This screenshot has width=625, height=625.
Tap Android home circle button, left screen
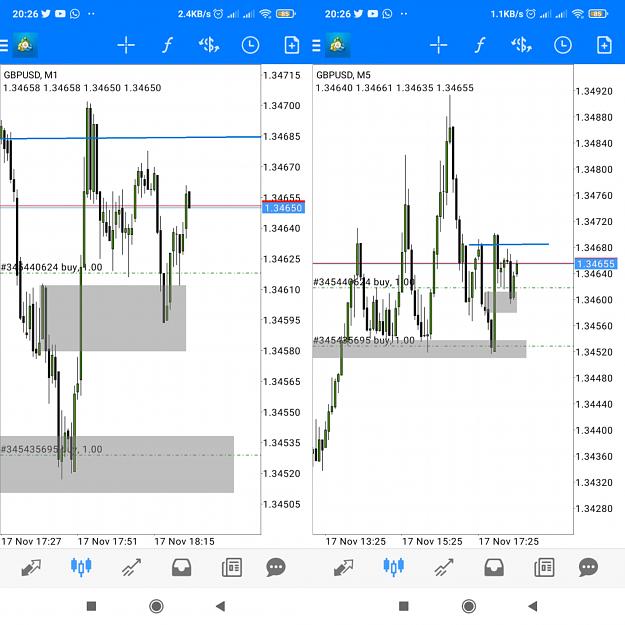156,606
